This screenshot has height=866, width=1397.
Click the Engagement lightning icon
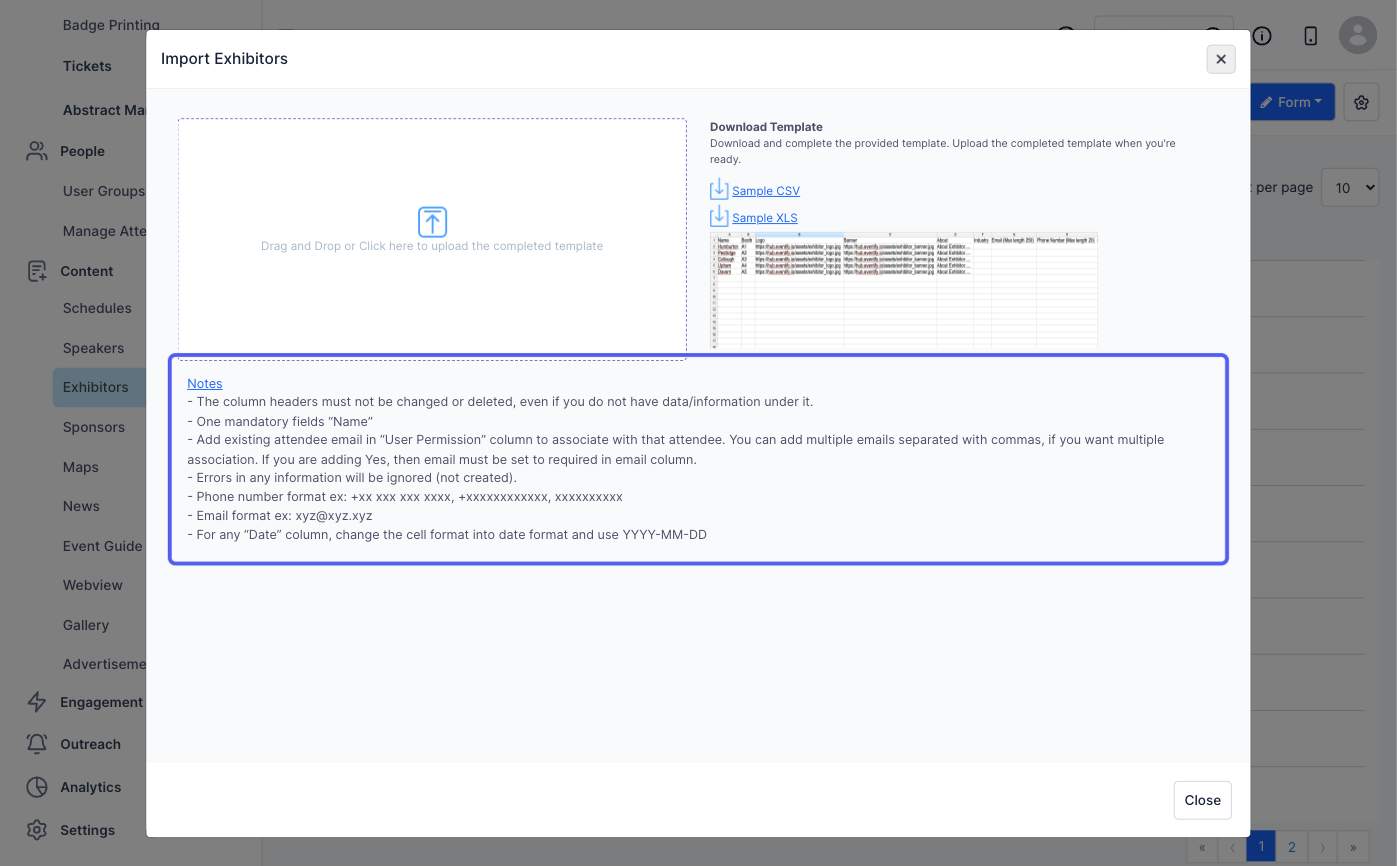37,702
